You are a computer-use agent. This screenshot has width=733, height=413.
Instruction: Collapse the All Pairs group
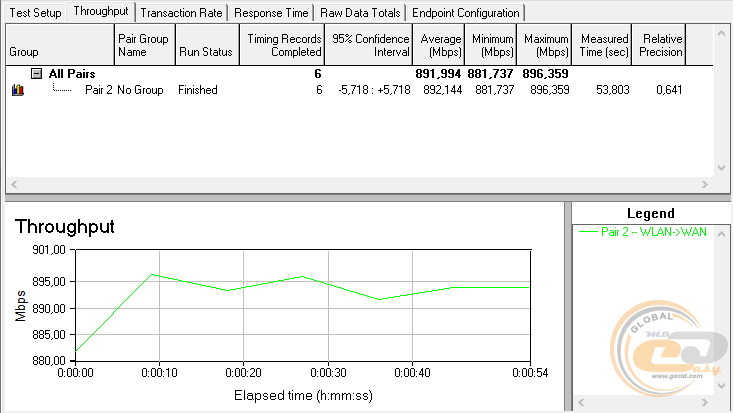click(36, 73)
